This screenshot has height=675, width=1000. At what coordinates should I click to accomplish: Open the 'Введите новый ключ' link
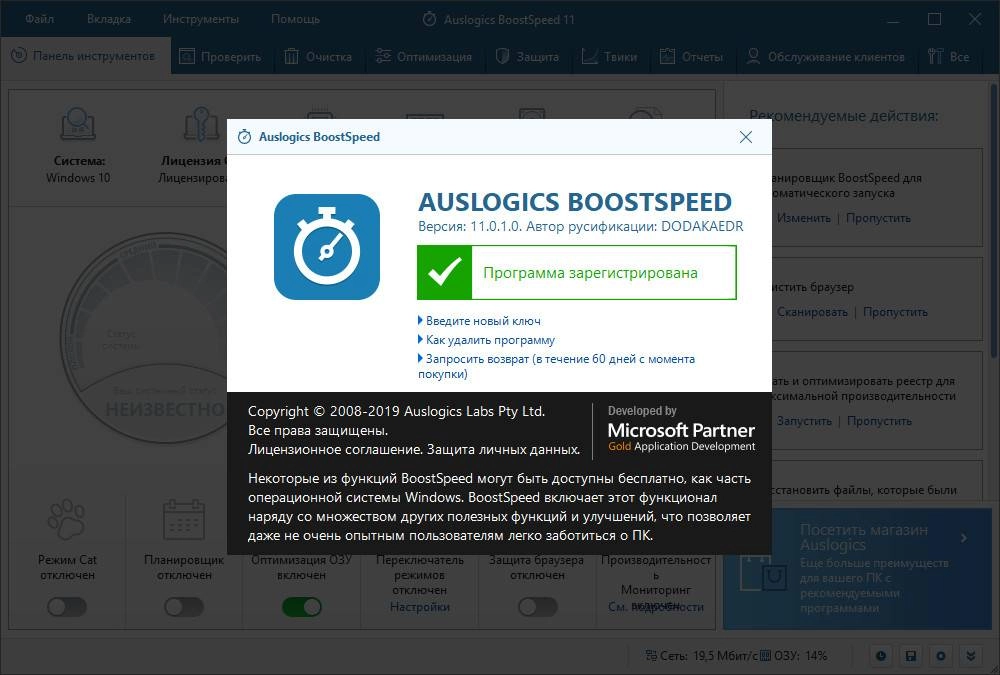(x=483, y=321)
